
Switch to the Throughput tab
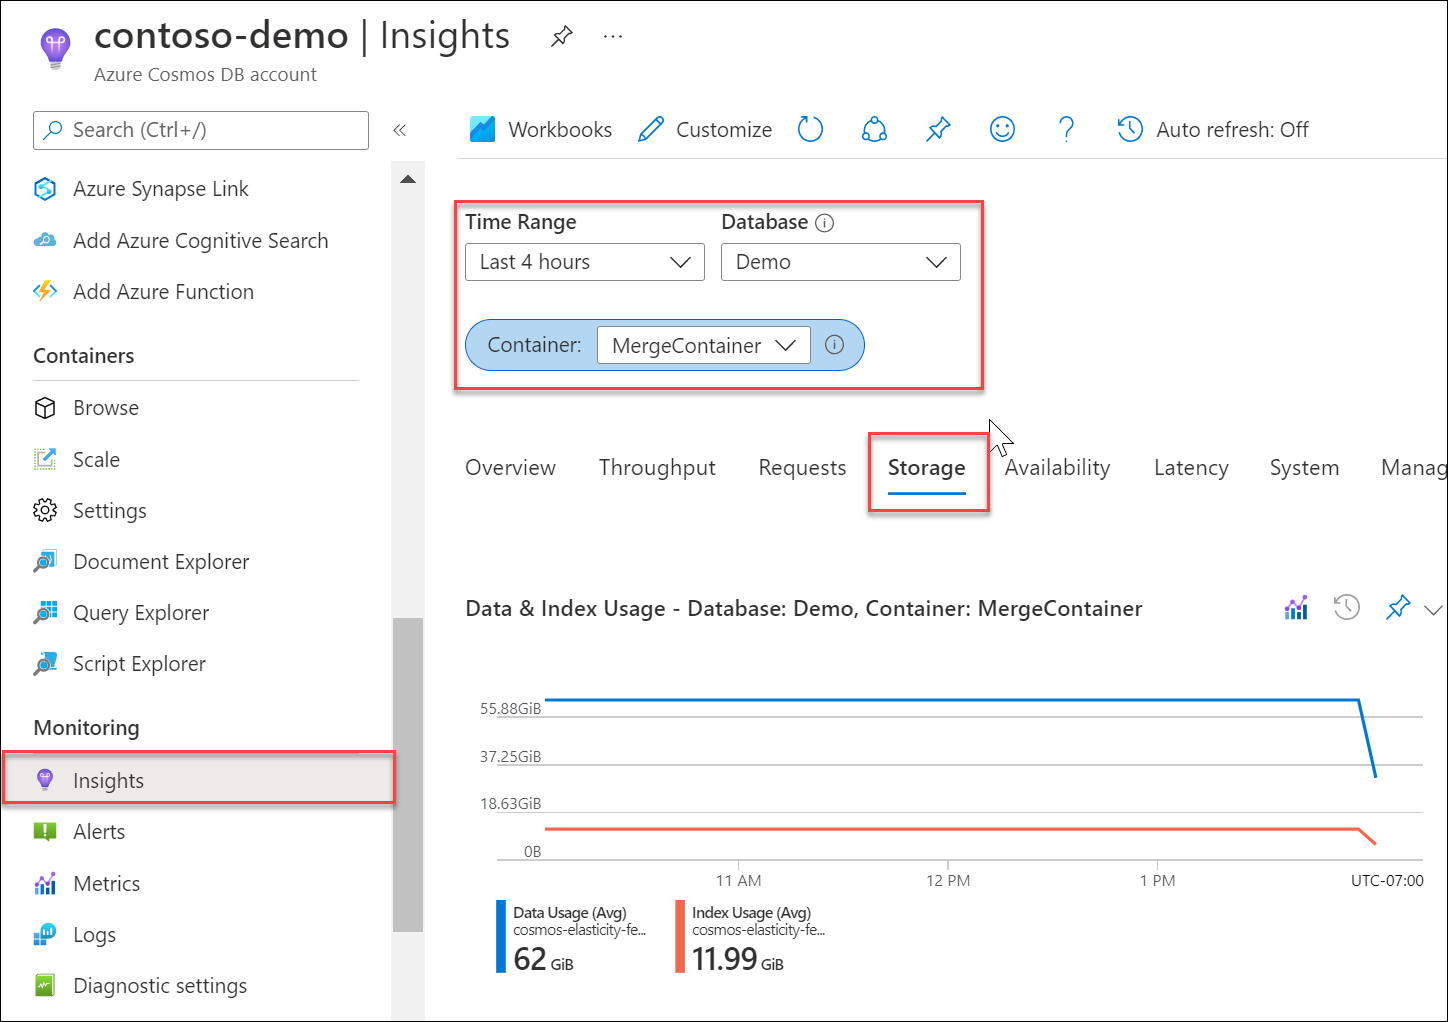[657, 467]
